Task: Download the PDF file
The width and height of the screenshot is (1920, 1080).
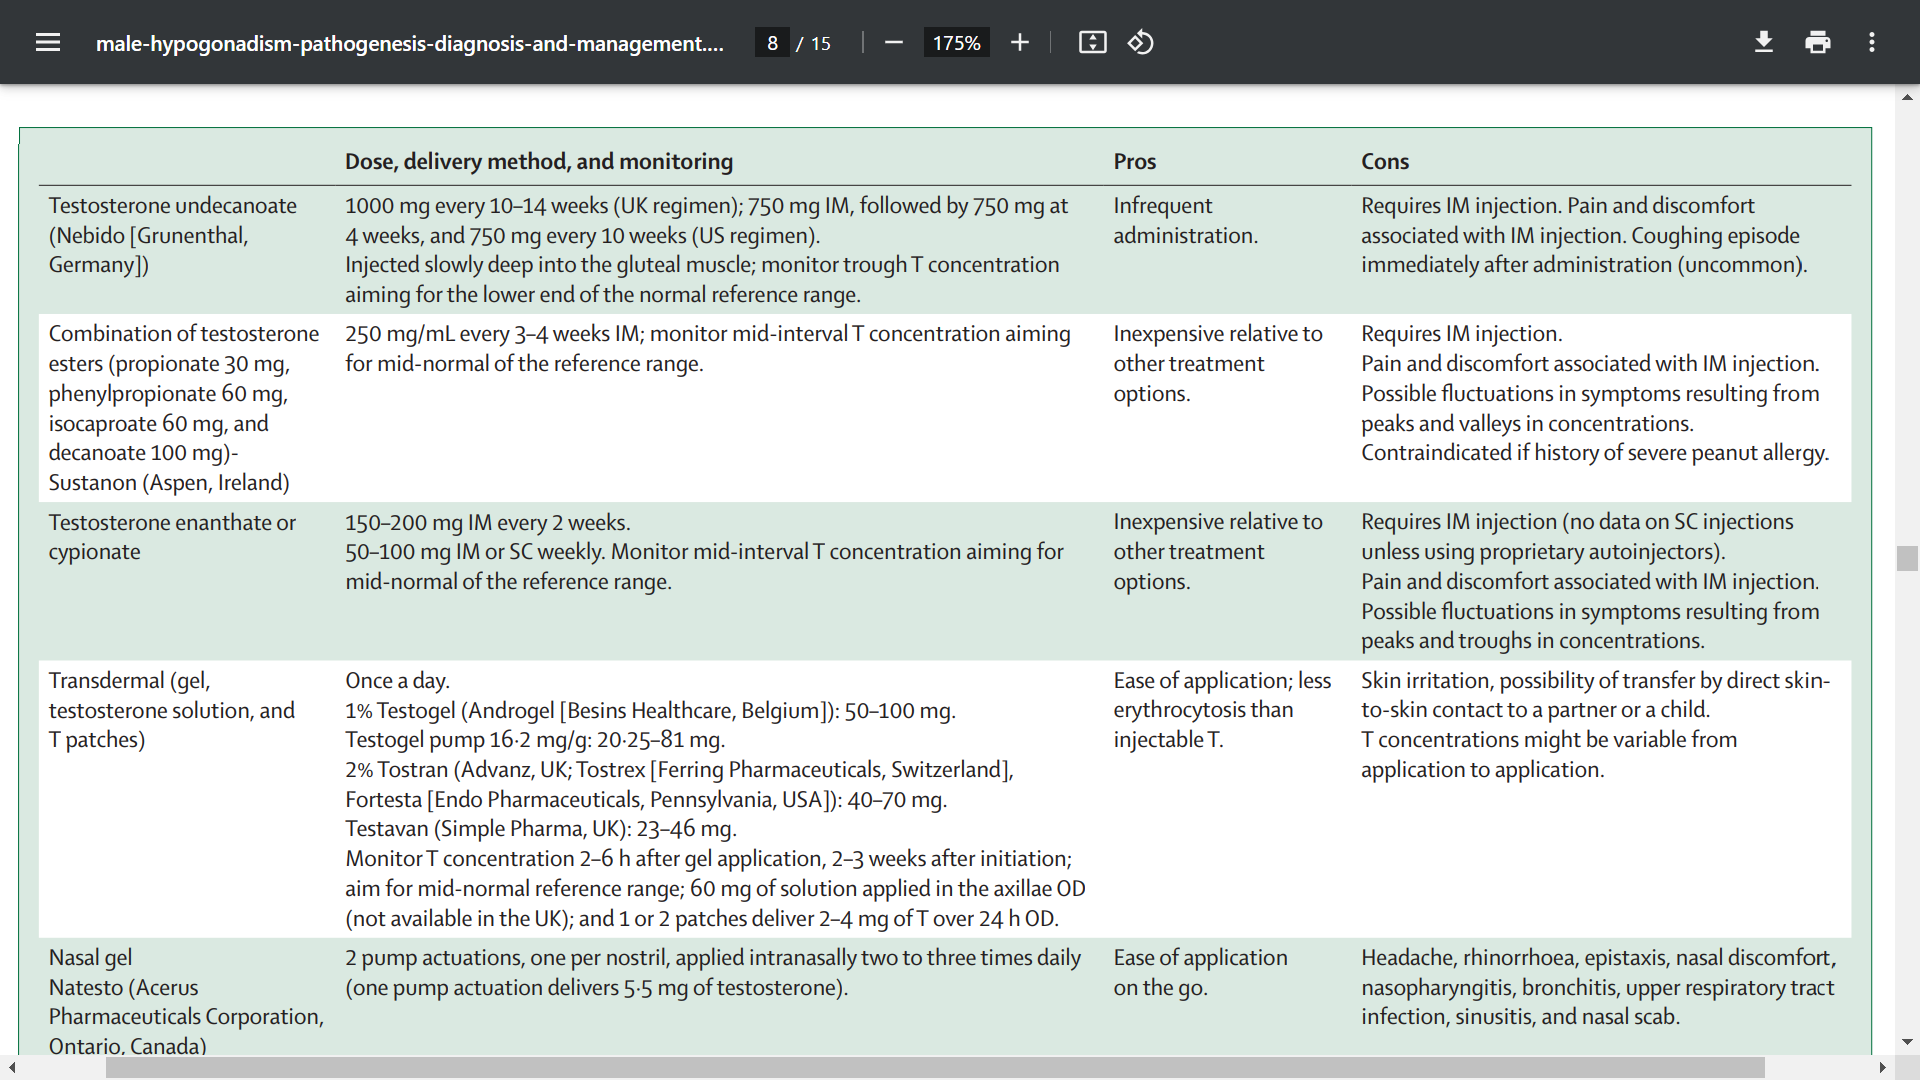Action: point(1764,43)
